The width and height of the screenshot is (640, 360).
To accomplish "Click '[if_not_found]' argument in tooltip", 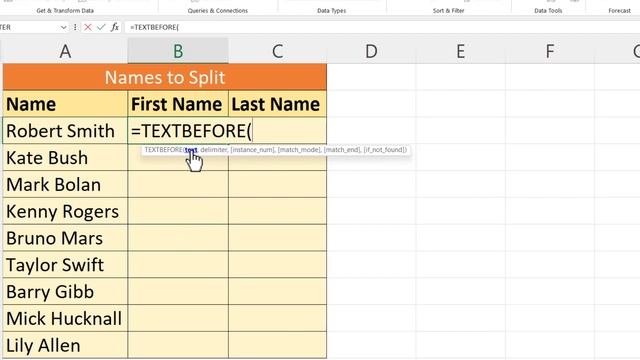I will click(x=384, y=150).
